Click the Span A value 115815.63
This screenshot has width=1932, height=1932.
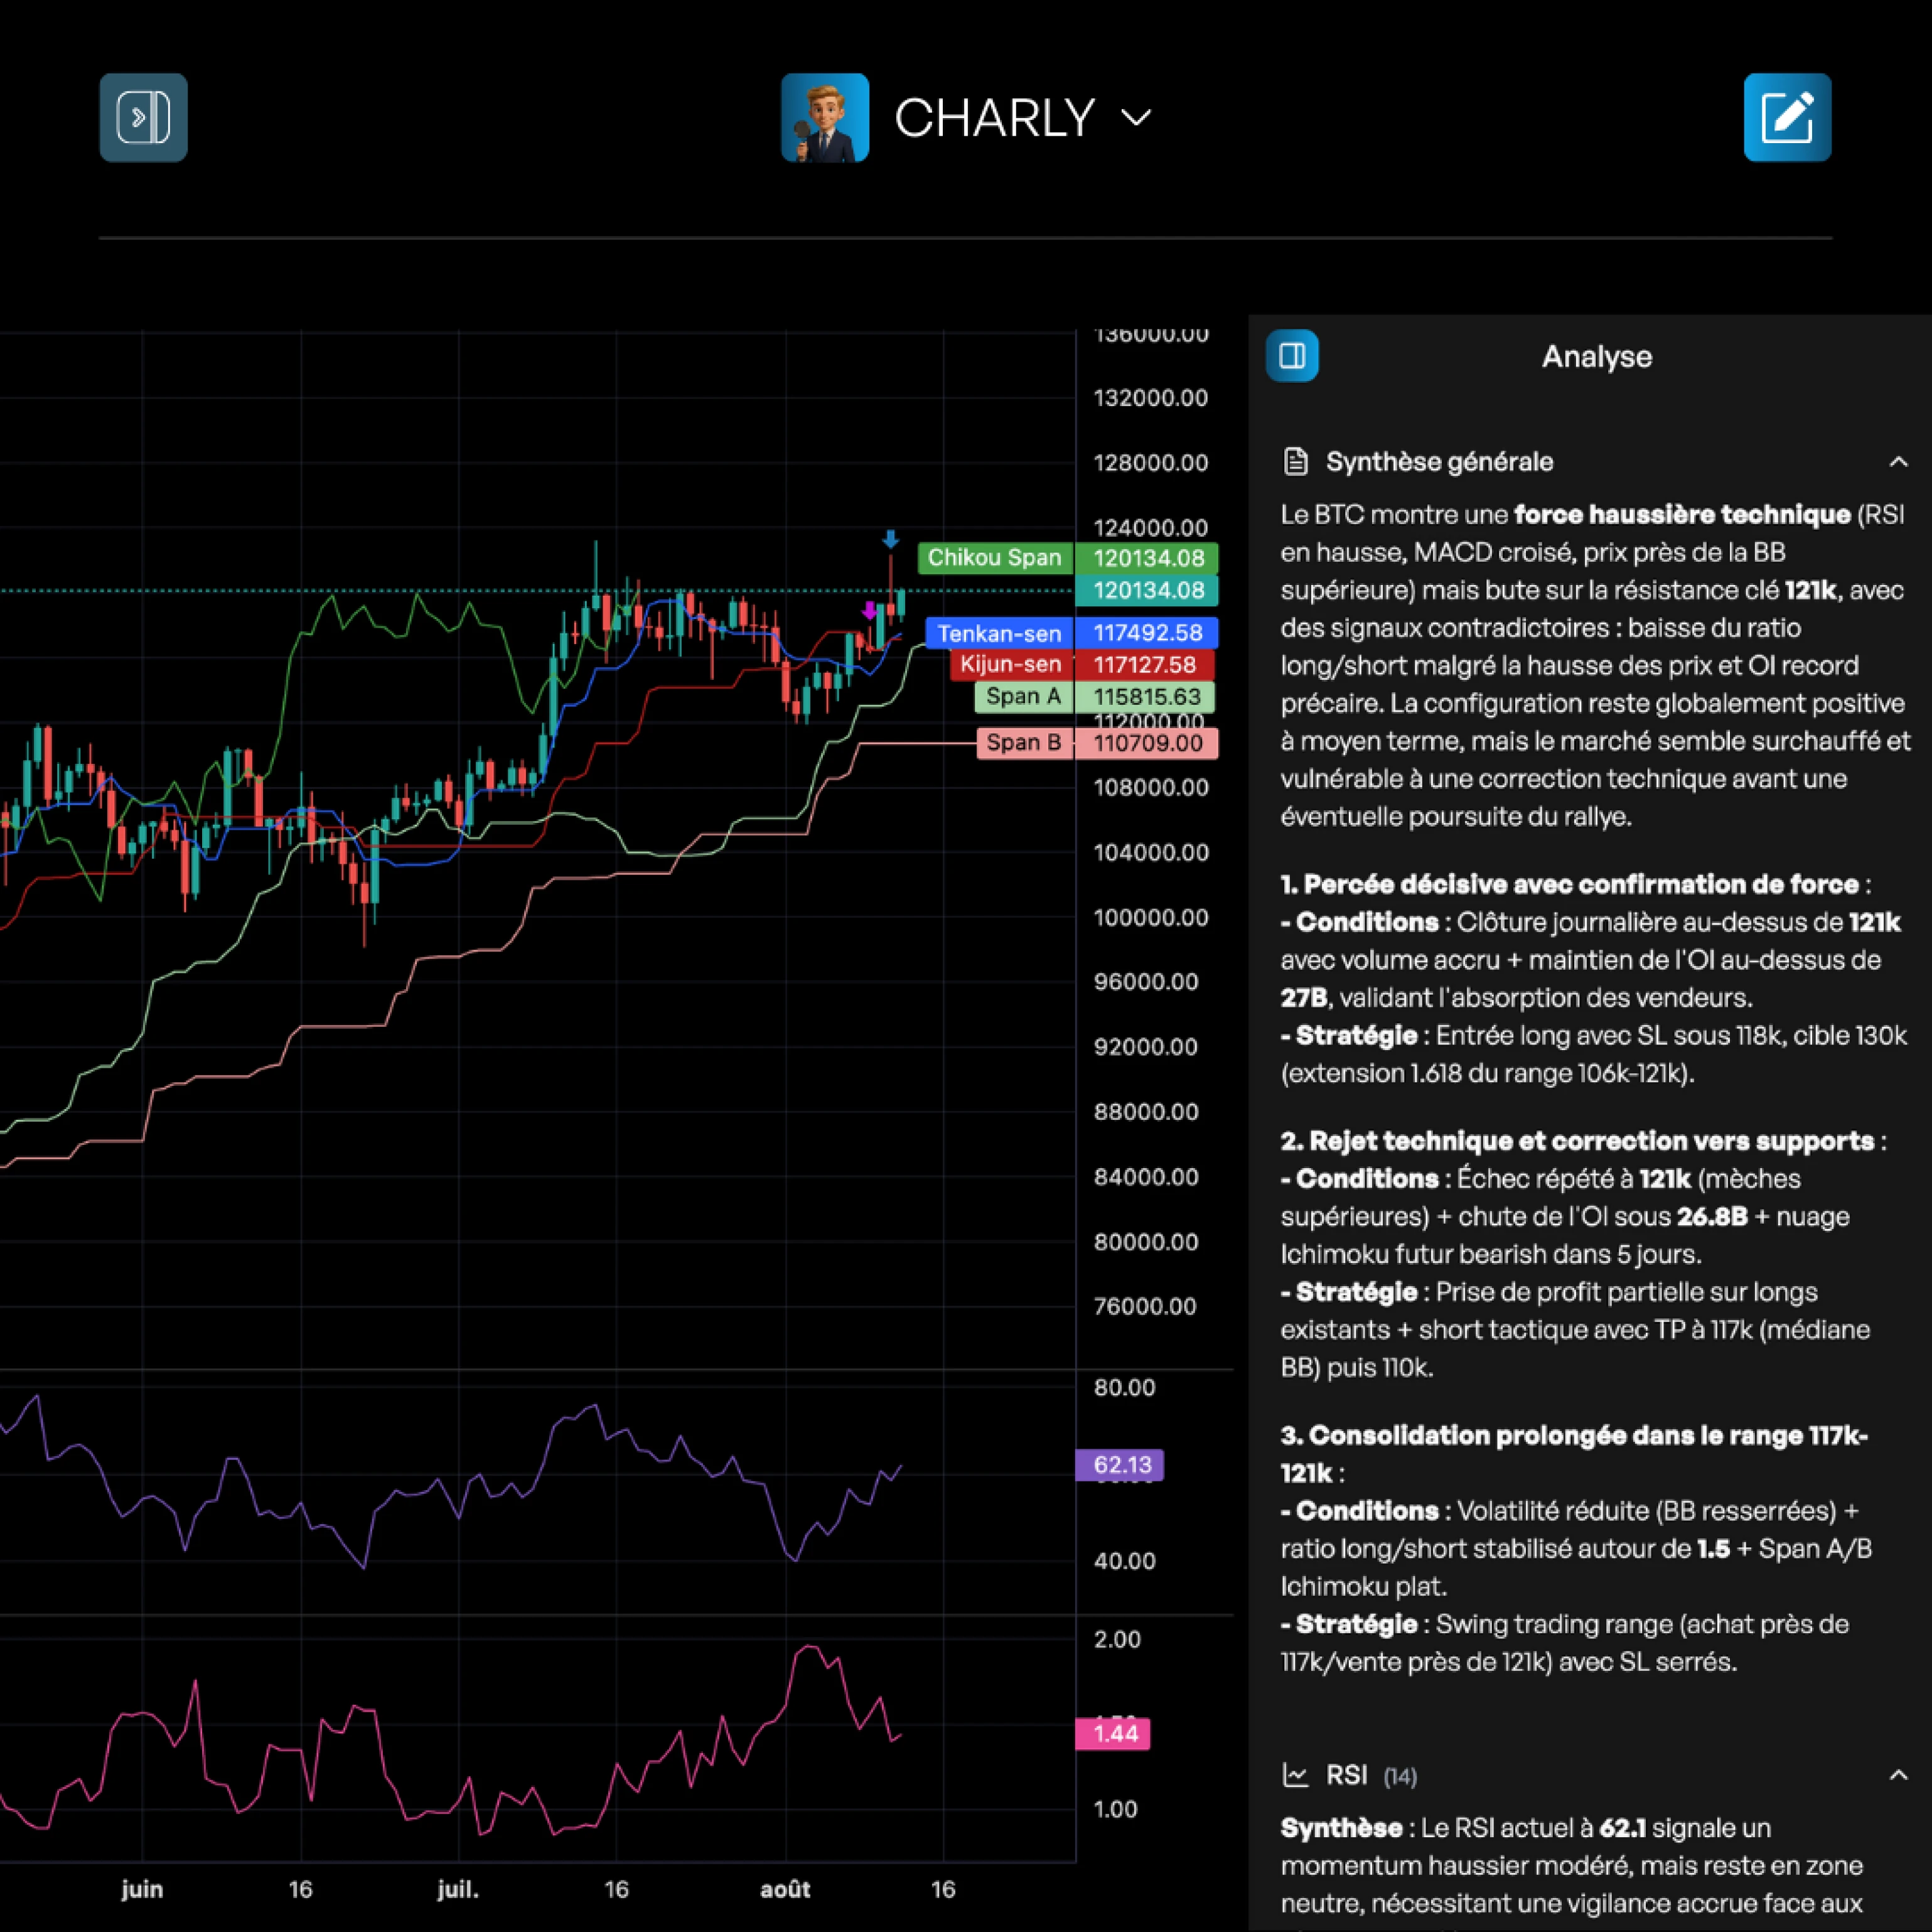coord(1146,697)
